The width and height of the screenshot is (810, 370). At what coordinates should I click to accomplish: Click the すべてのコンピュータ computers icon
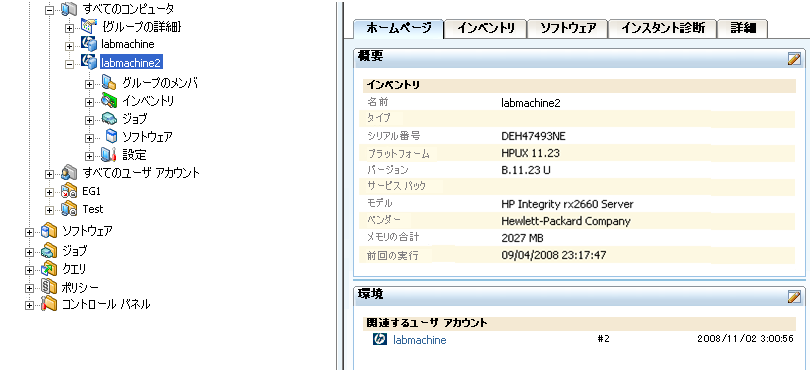point(69,8)
